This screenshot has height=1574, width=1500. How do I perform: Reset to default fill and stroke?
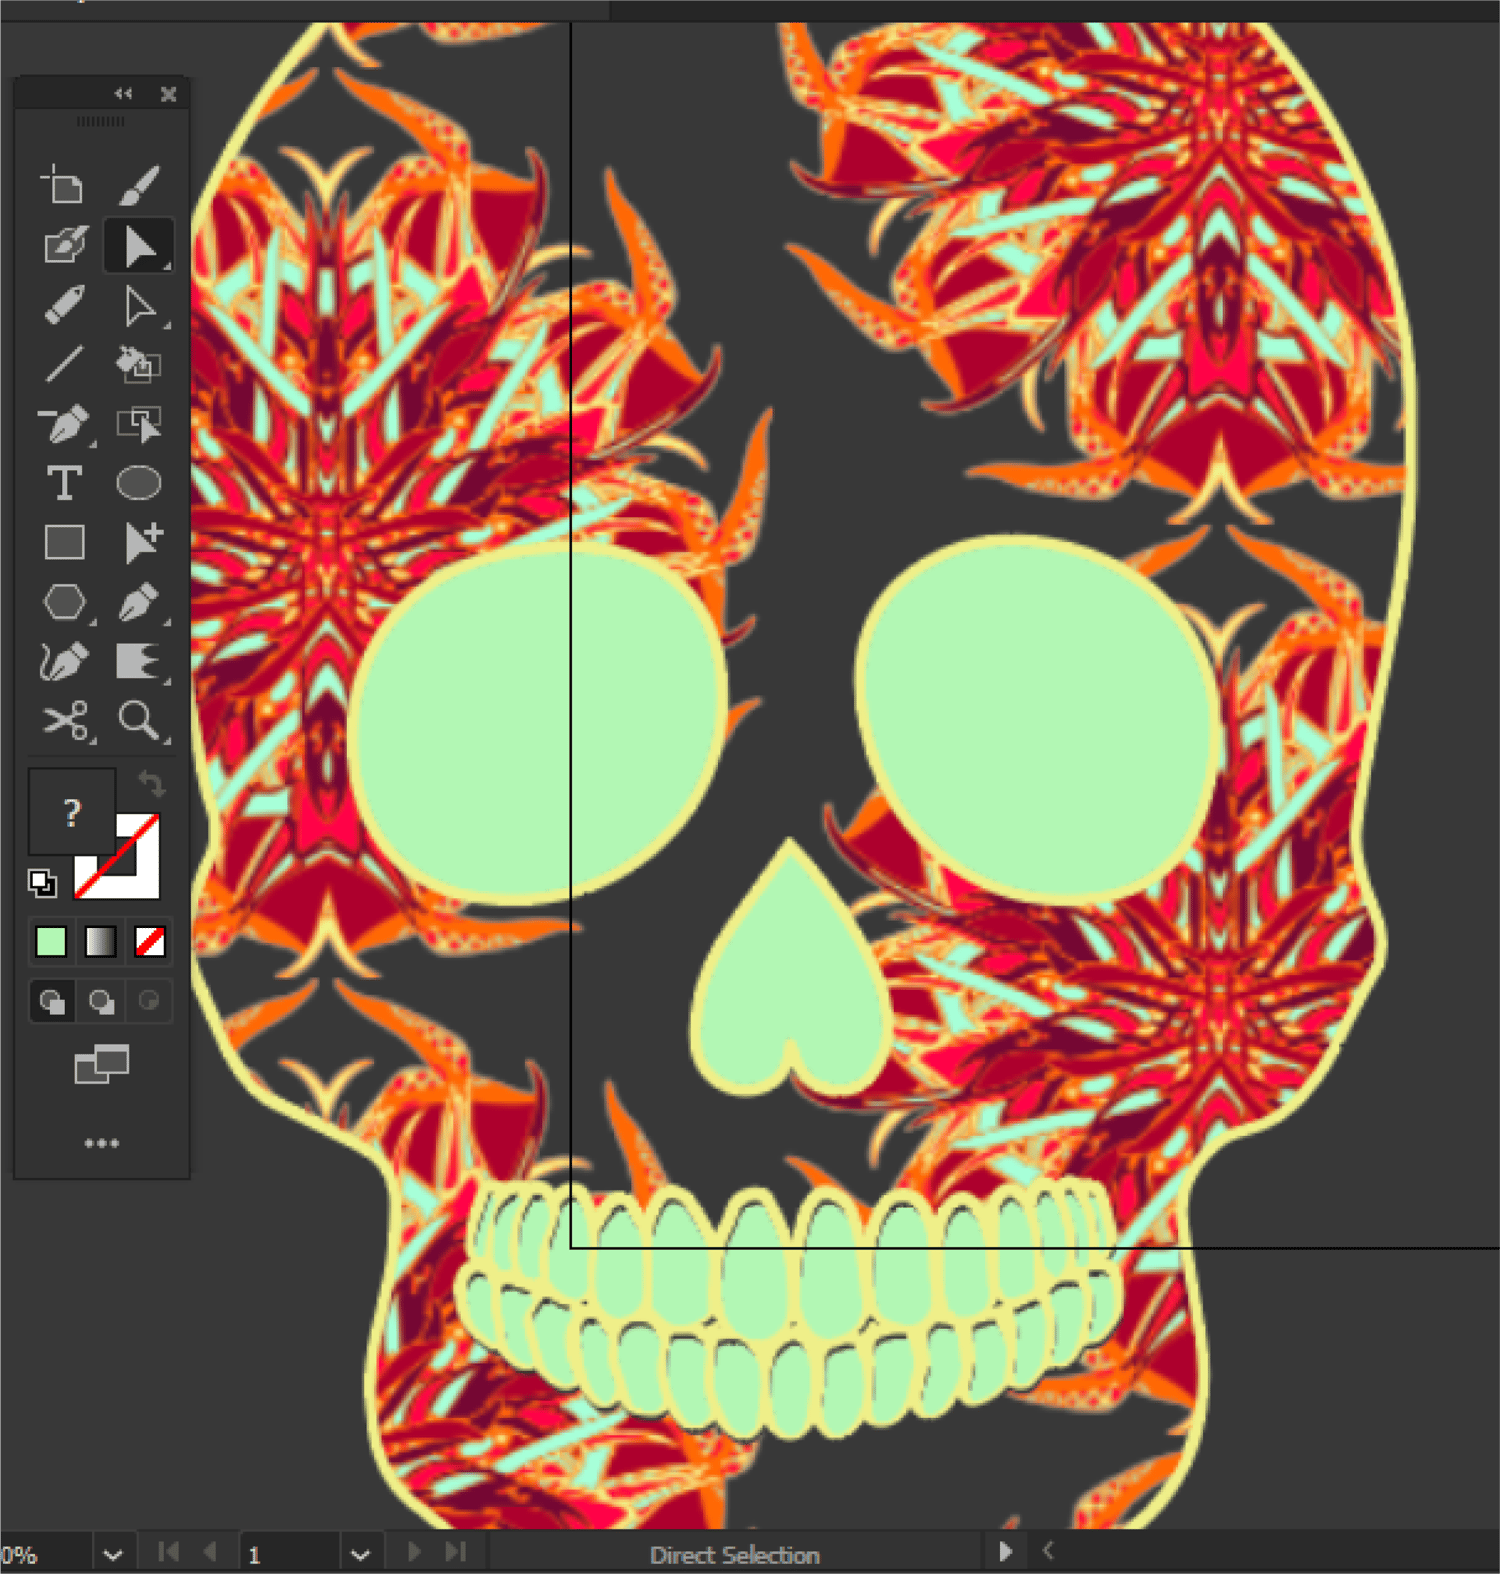coord(42,882)
